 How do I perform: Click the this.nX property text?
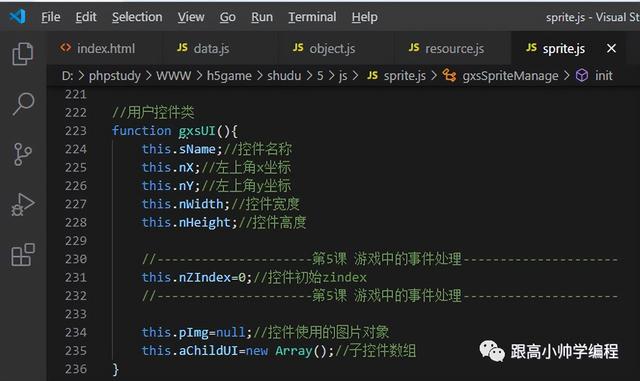pos(168,167)
